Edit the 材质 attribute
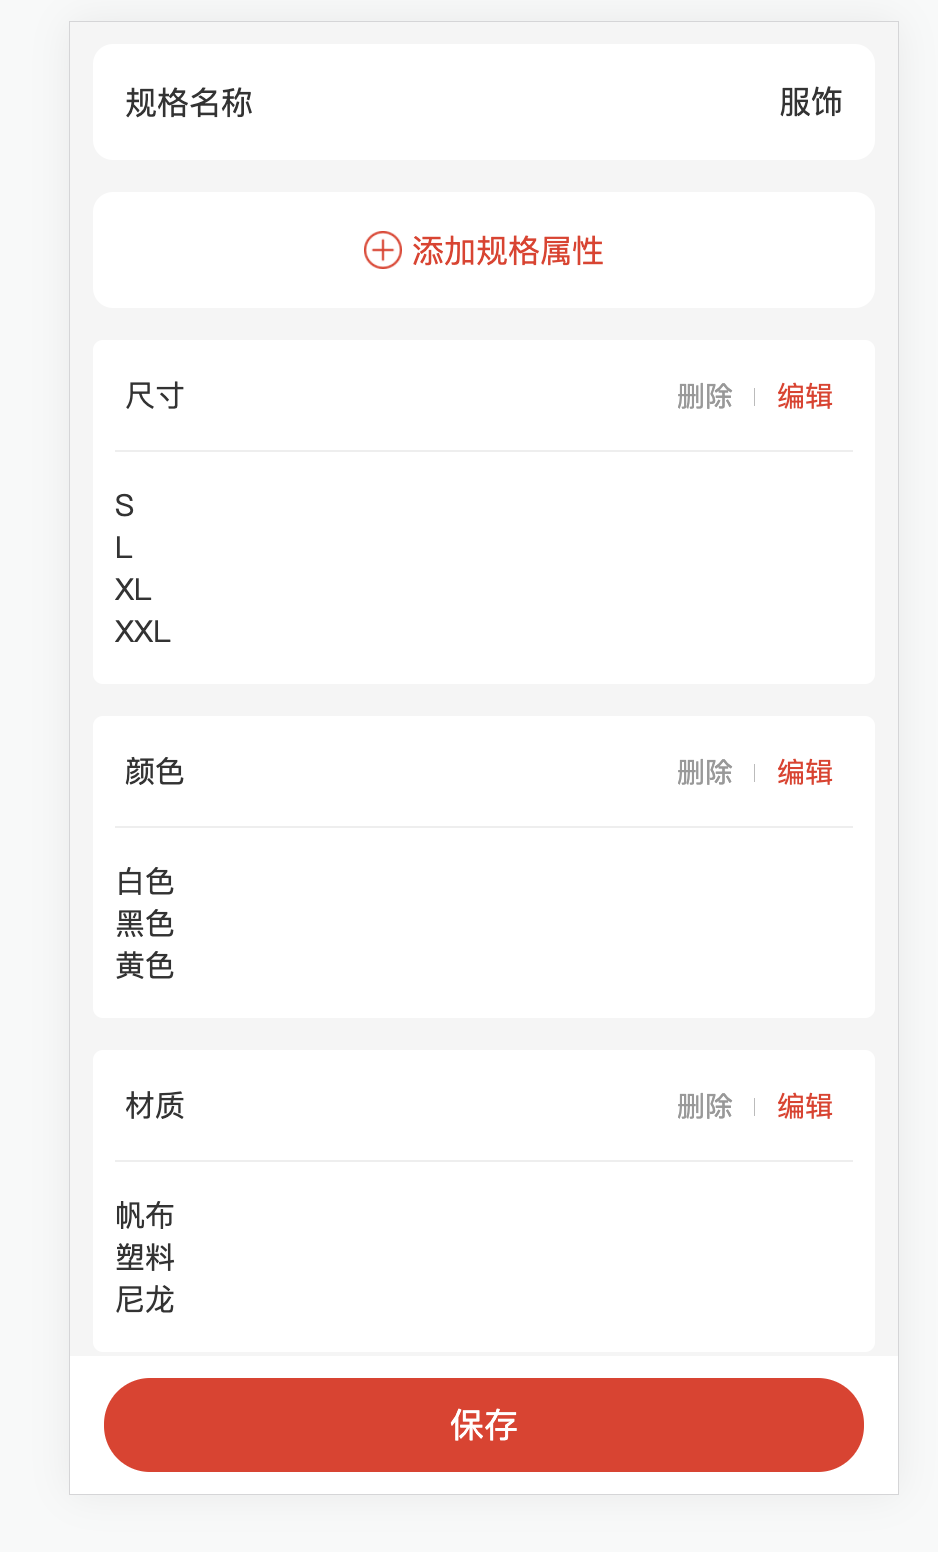 [805, 1107]
